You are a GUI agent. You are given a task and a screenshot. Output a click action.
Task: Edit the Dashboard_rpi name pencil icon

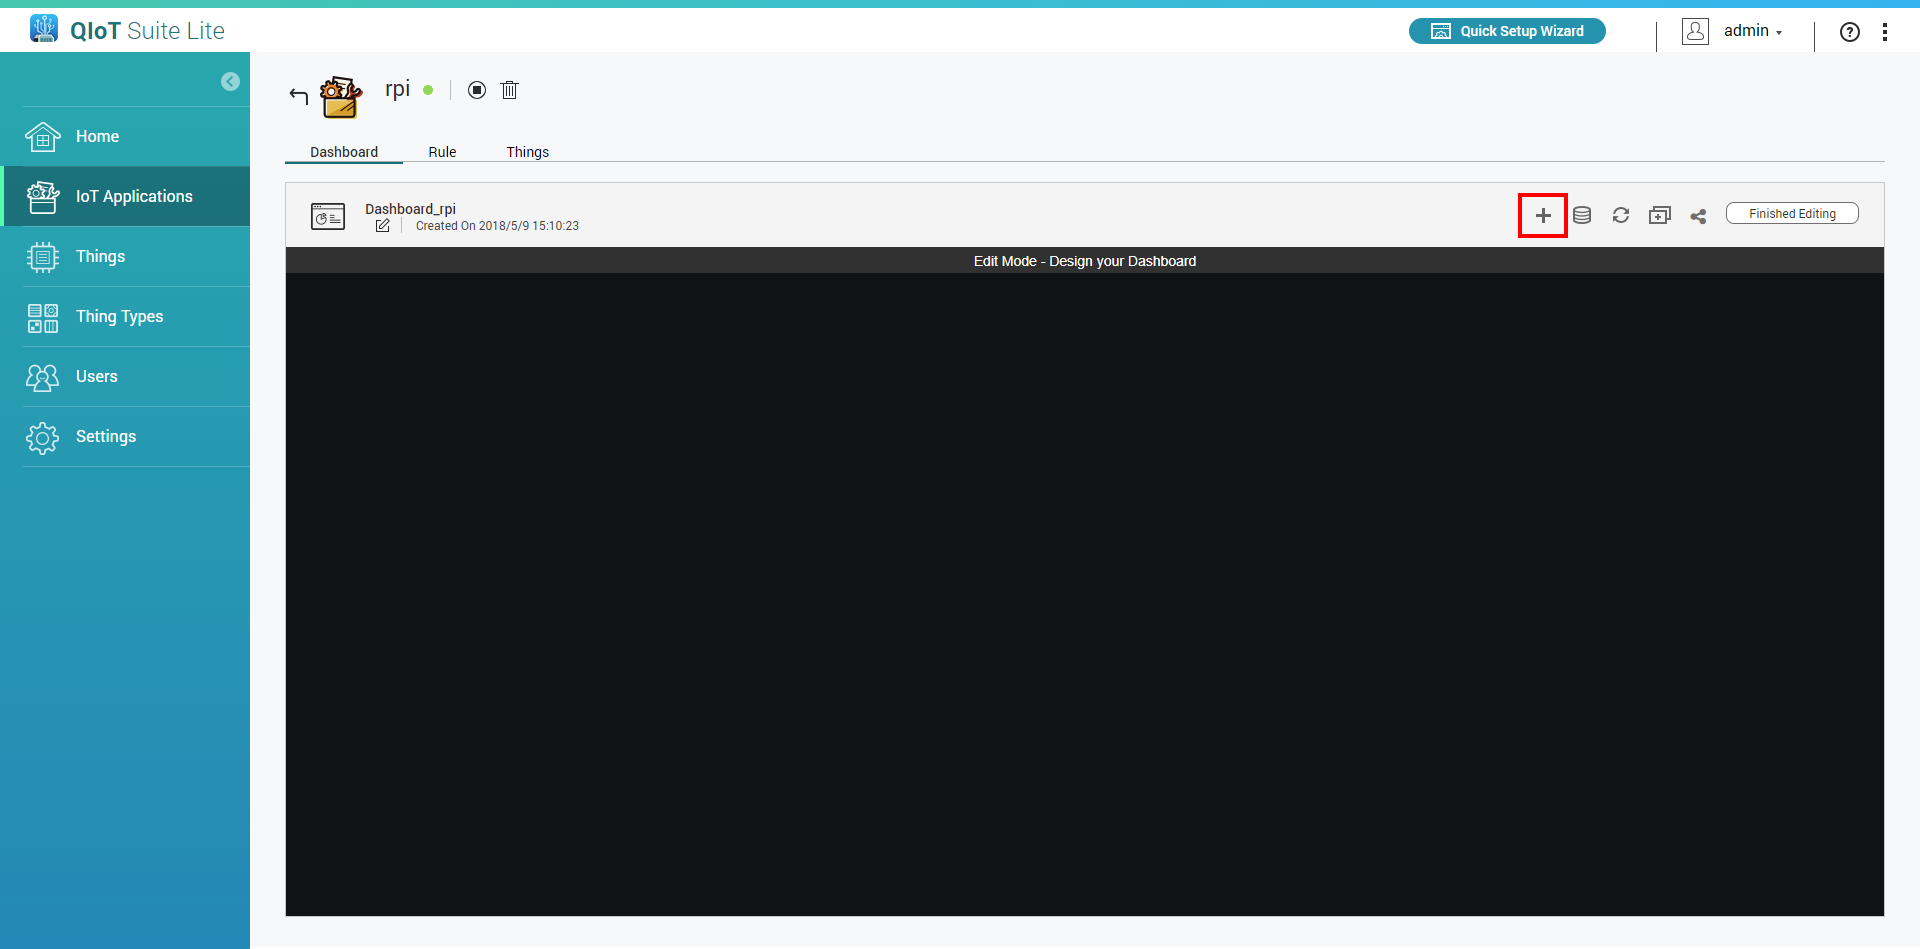coord(382,226)
